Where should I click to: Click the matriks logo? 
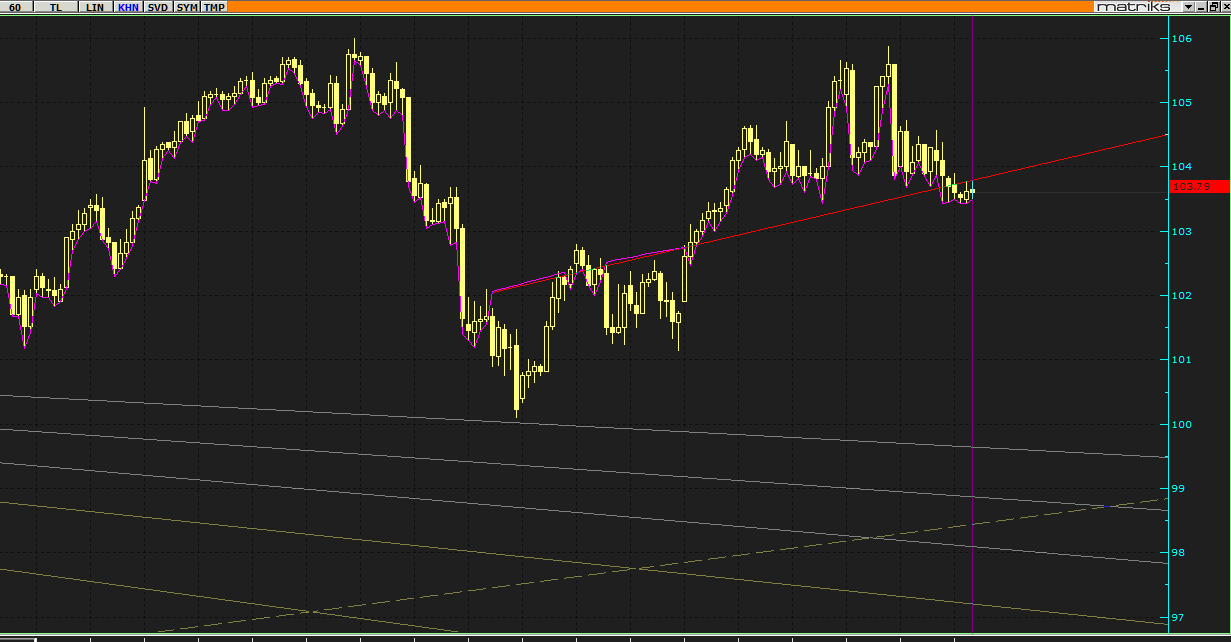click(x=1134, y=7)
